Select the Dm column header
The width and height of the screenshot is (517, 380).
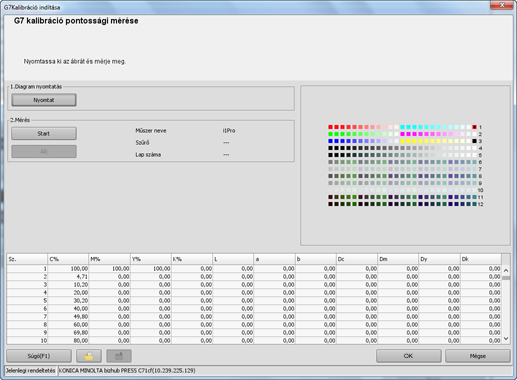click(398, 259)
